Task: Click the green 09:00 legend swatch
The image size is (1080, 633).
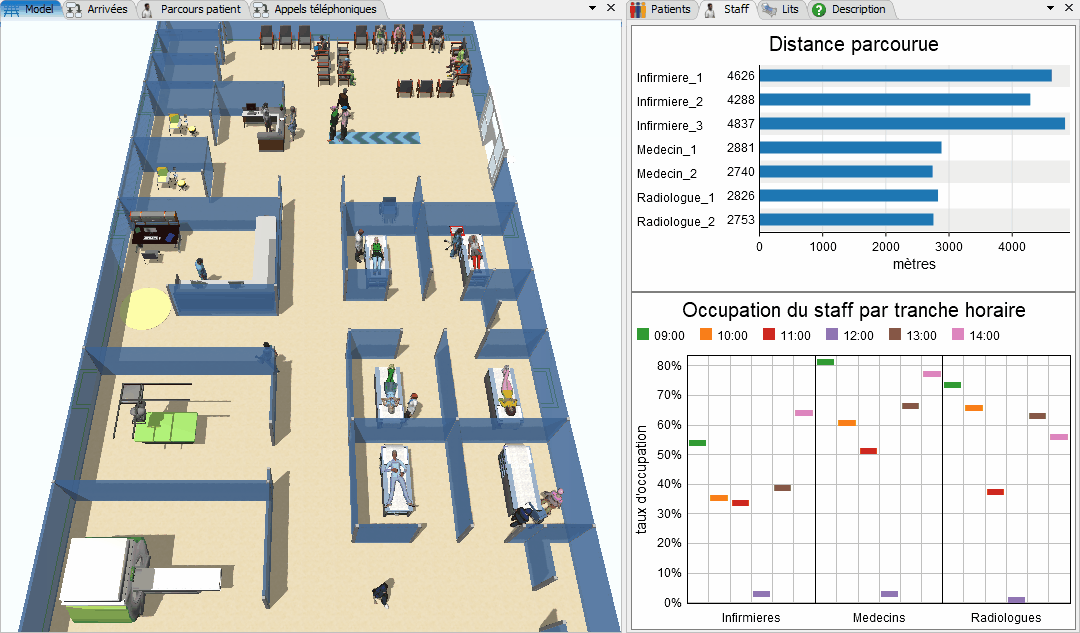Action: (x=643, y=335)
